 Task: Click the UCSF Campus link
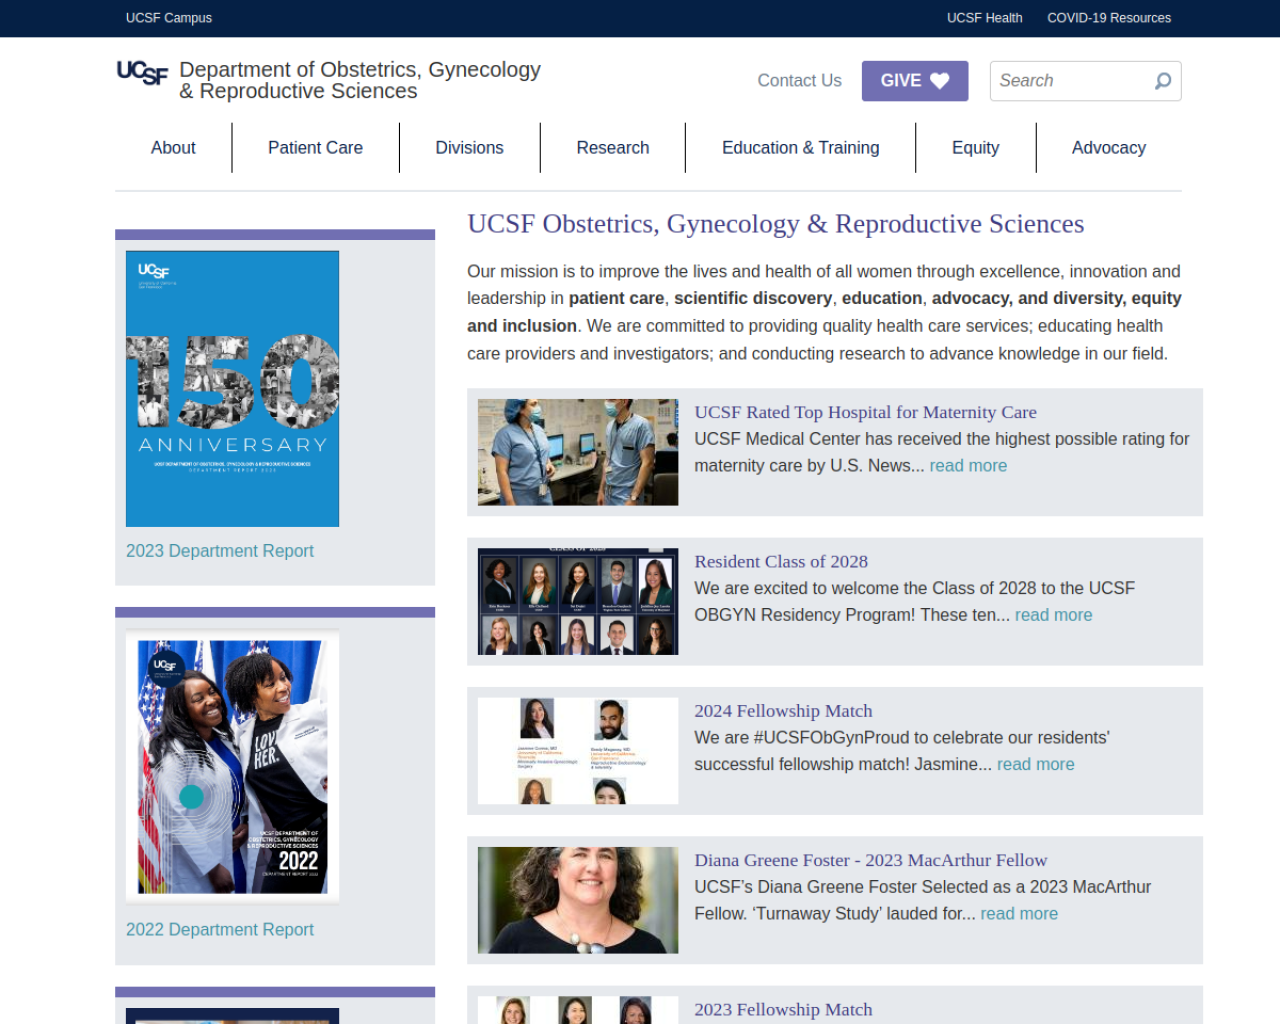169,18
